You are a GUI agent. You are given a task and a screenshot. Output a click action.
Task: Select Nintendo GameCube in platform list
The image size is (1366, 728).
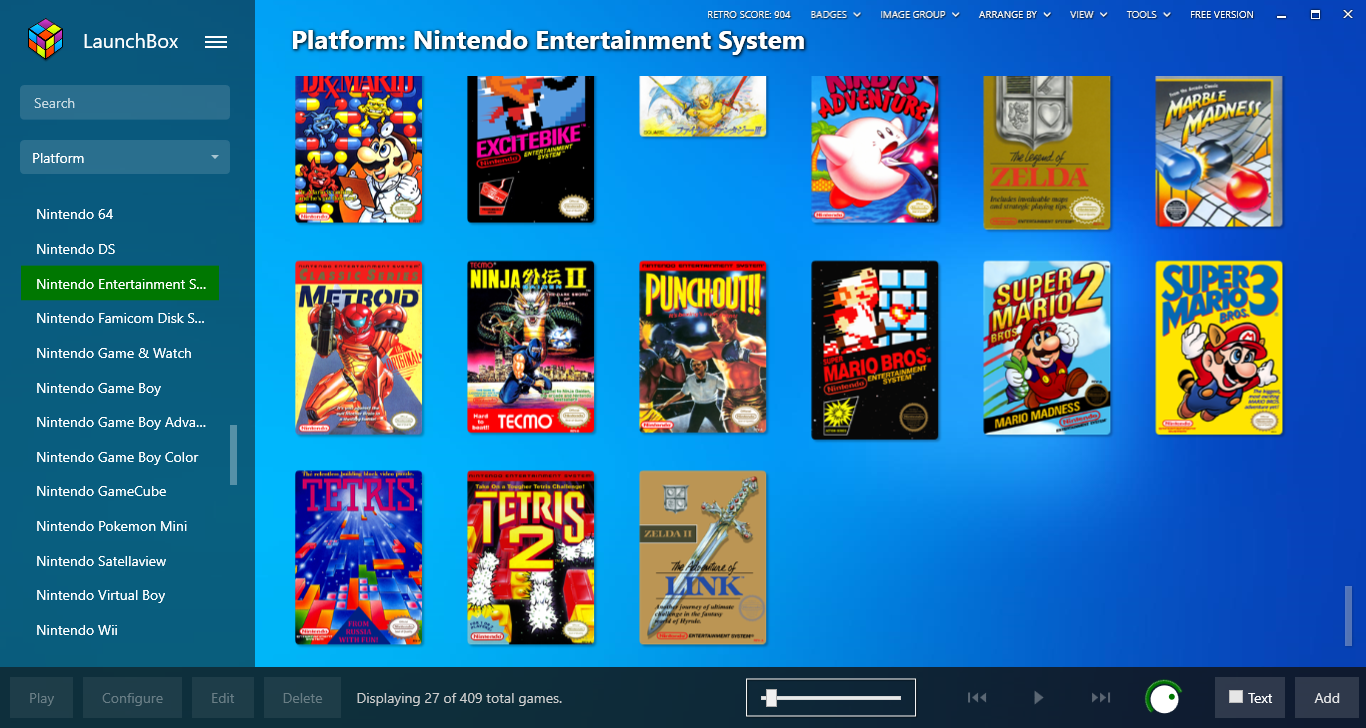coord(101,491)
